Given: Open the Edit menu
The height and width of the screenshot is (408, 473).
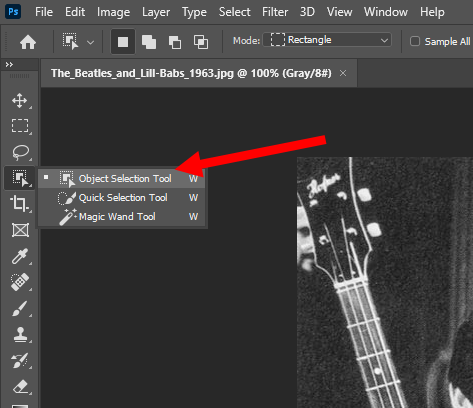Looking at the screenshot, I should (x=75, y=12).
